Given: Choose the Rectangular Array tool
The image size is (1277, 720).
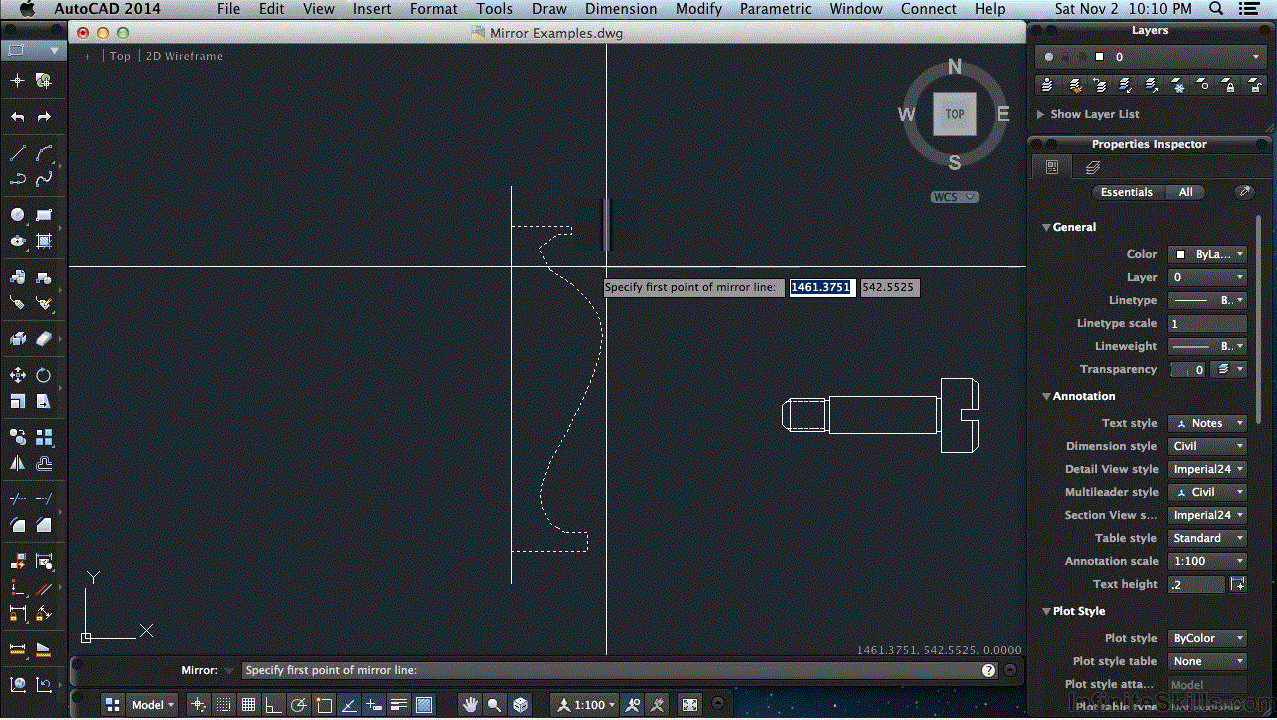Looking at the screenshot, I should pos(44,437).
